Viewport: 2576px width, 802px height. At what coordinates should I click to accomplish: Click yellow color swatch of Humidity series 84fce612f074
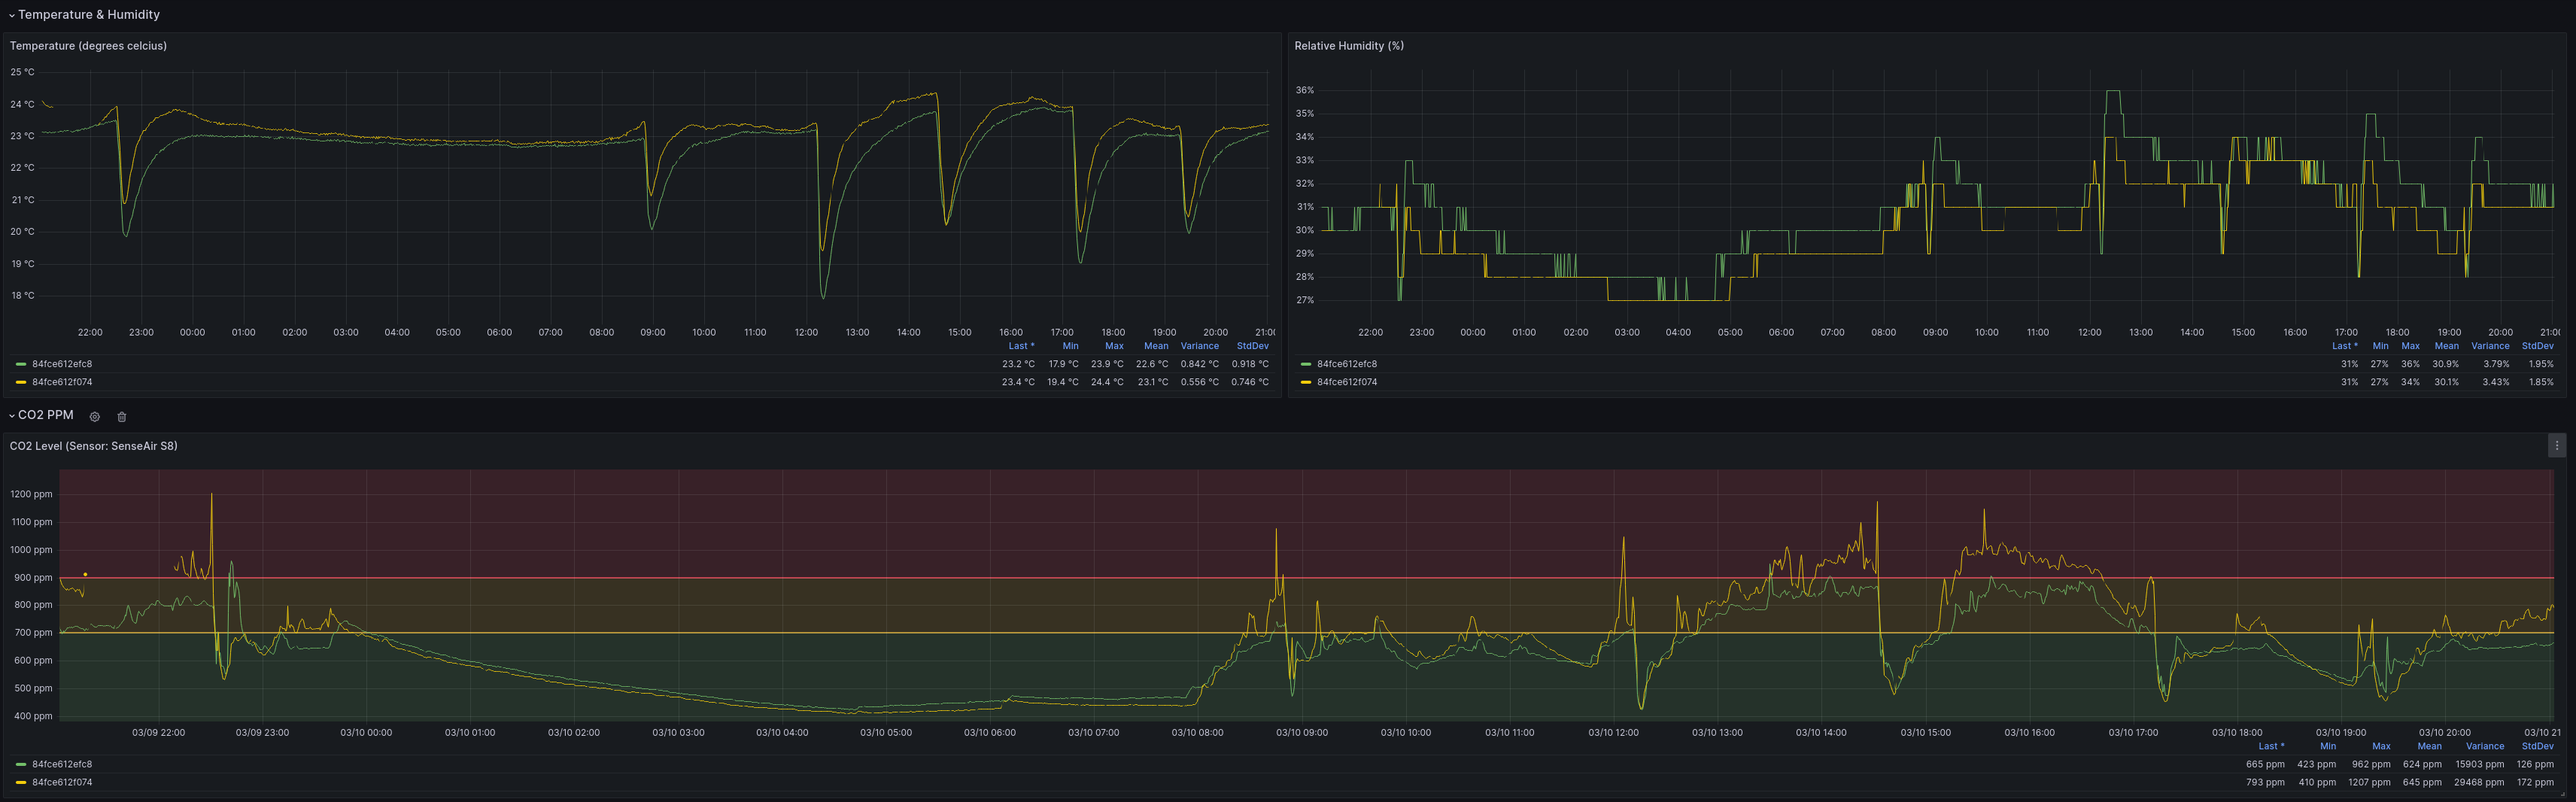point(1306,382)
